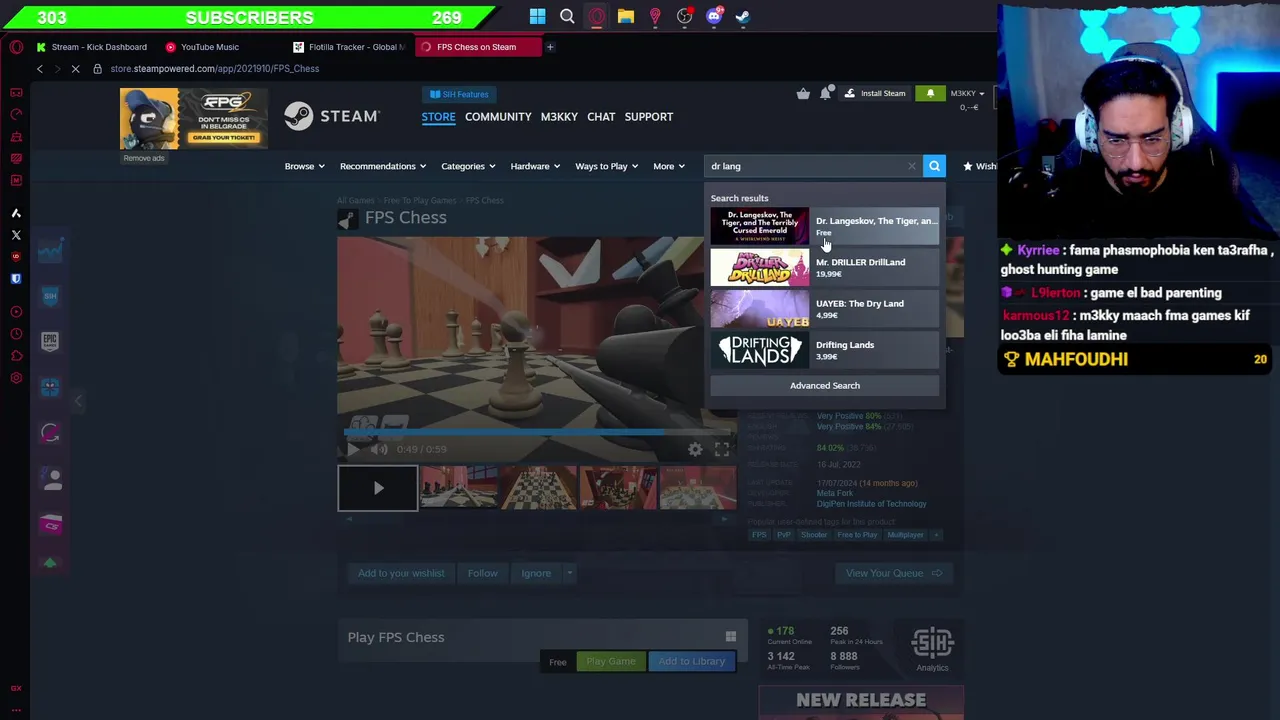Screen dimensions: 1280x720
Task: Open File Explorer from taskbar
Action: 625,16
